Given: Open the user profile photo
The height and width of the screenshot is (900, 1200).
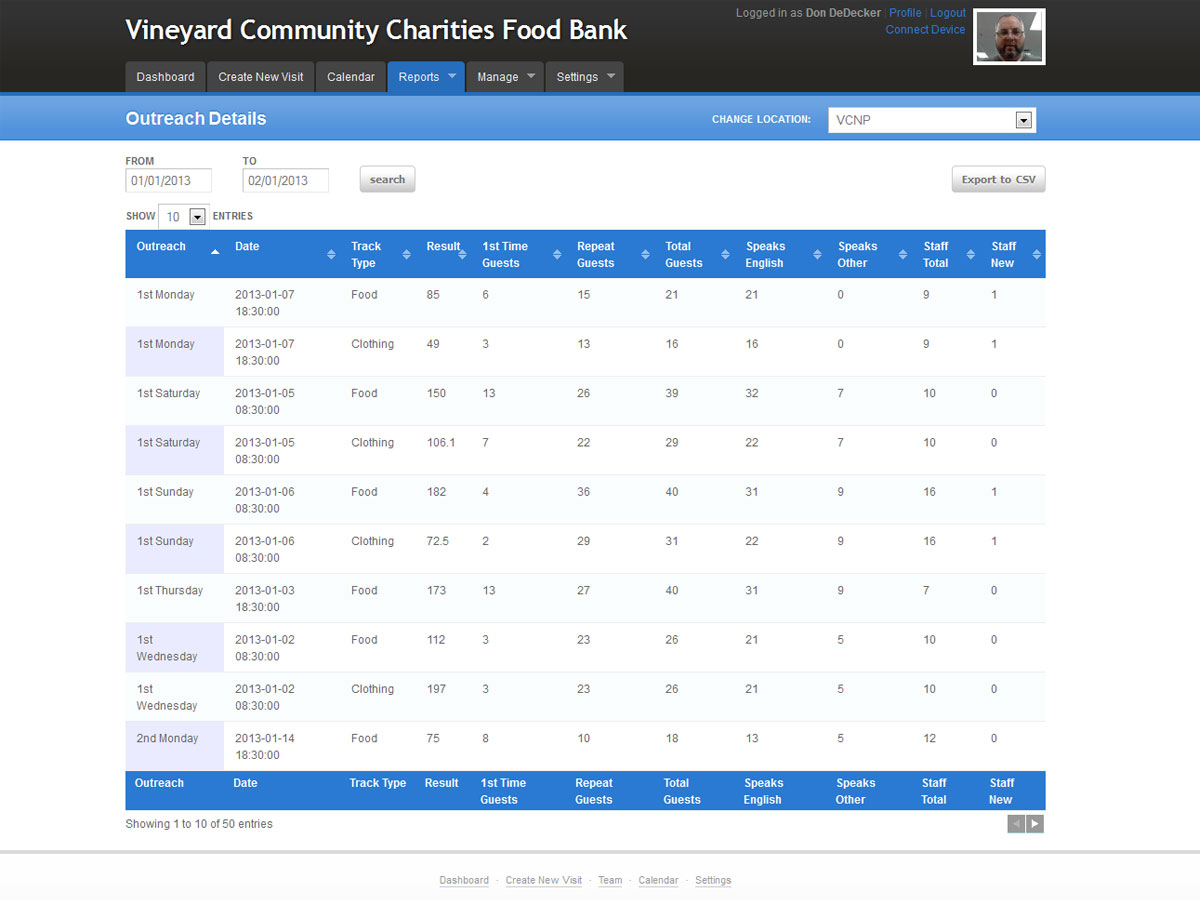Looking at the screenshot, I should 1009,37.
